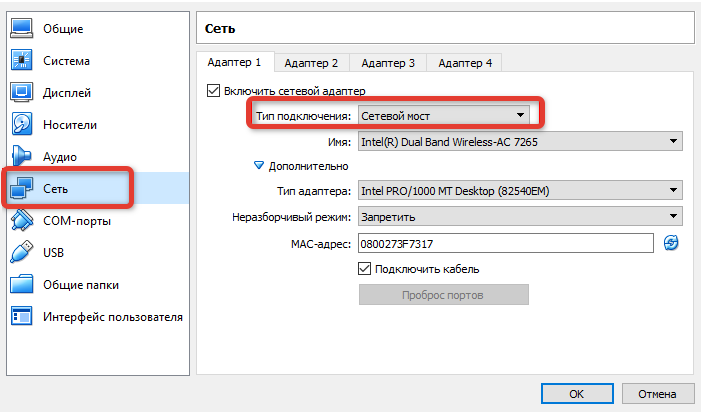The image size is (702, 414).
Task: Switch to the Адаптер 4 tab
Action: (x=464, y=63)
